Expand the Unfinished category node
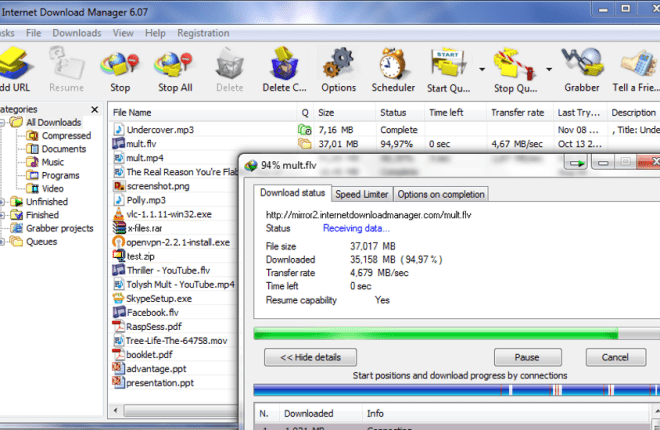The width and height of the screenshot is (660, 430). click(x=2, y=202)
